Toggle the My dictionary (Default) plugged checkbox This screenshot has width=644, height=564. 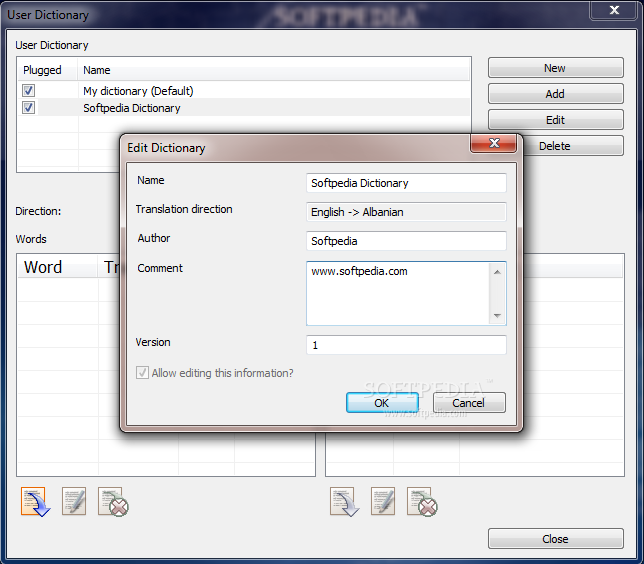28,90
